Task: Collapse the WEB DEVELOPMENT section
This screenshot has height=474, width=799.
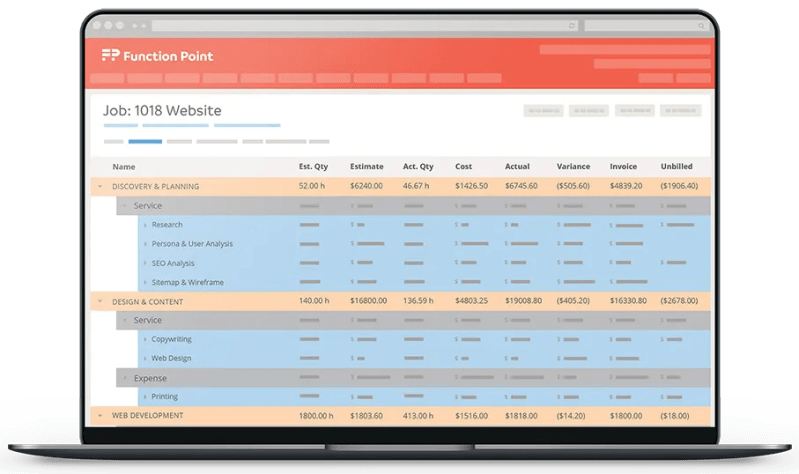Action: [x=100, y=416]
